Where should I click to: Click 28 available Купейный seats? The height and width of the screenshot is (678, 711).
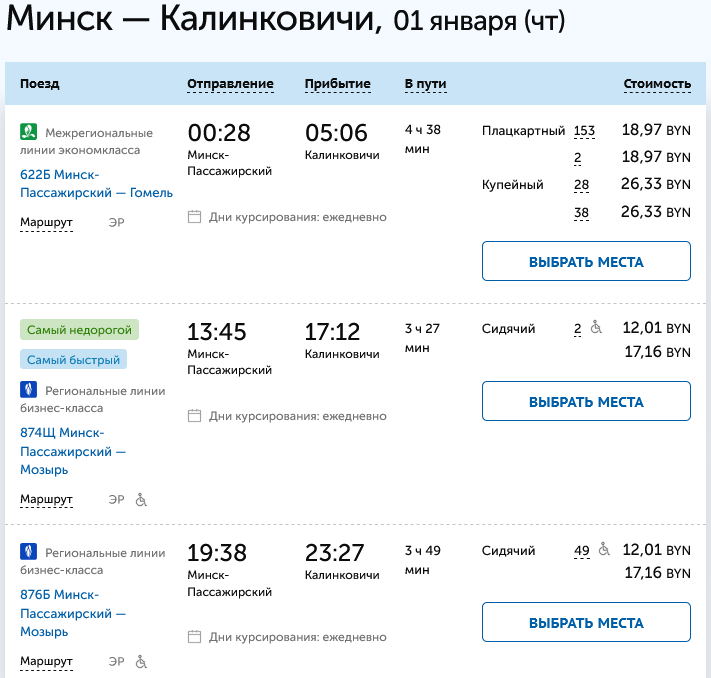pos(581,185)
